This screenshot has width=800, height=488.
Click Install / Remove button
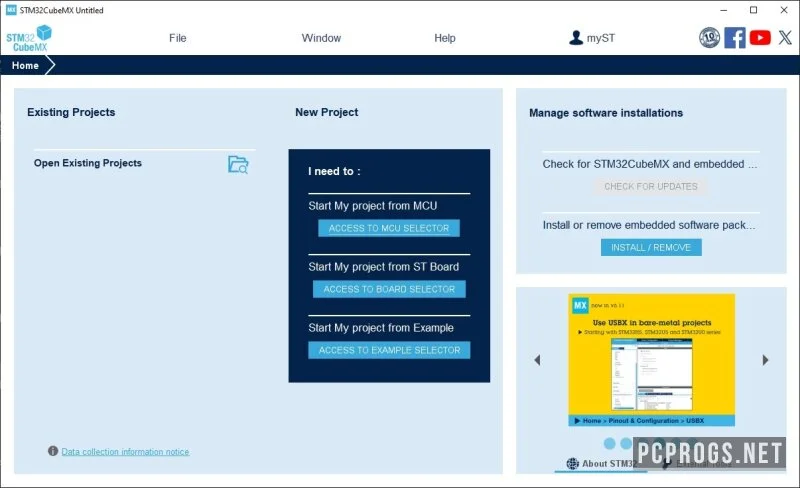(x=651, y=248)
